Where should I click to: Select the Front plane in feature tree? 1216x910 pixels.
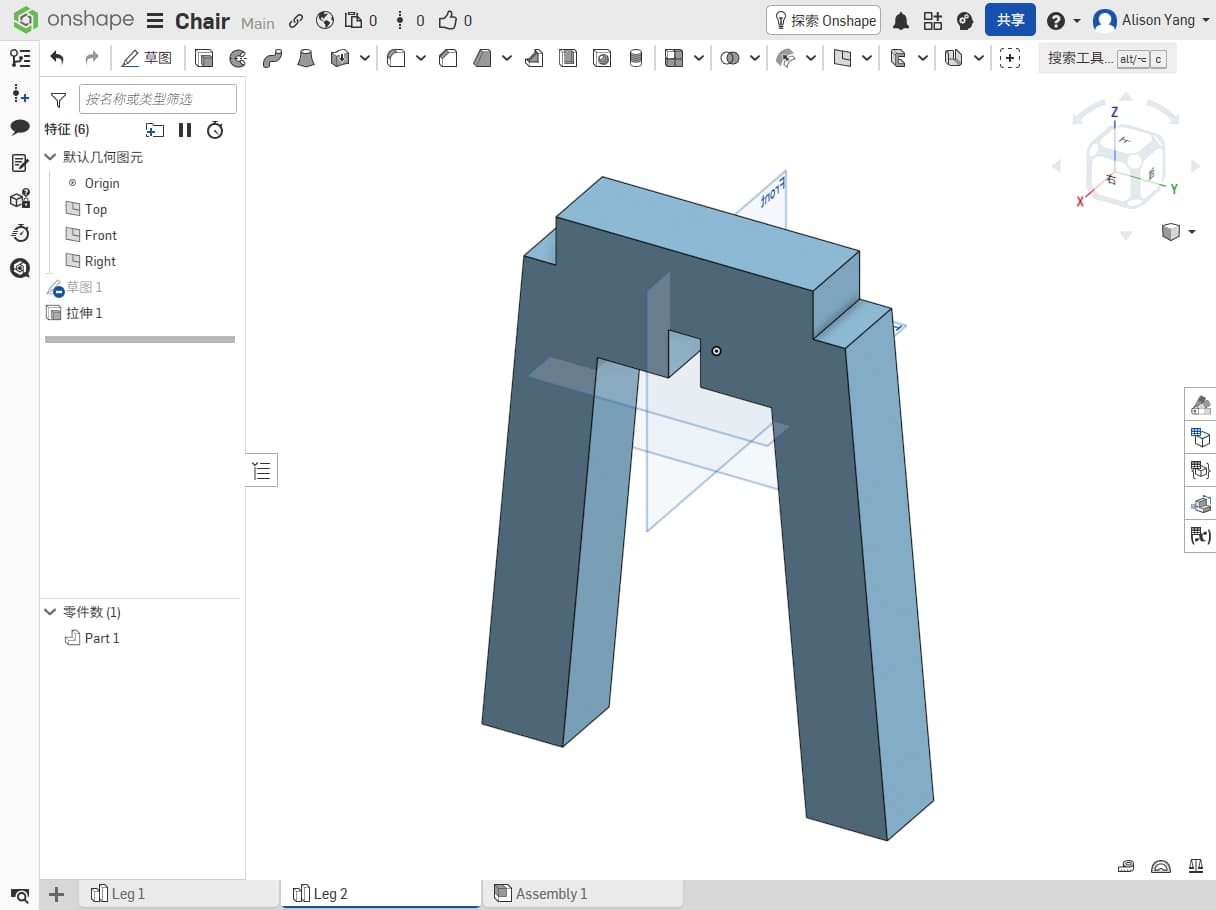coord(100,235)
